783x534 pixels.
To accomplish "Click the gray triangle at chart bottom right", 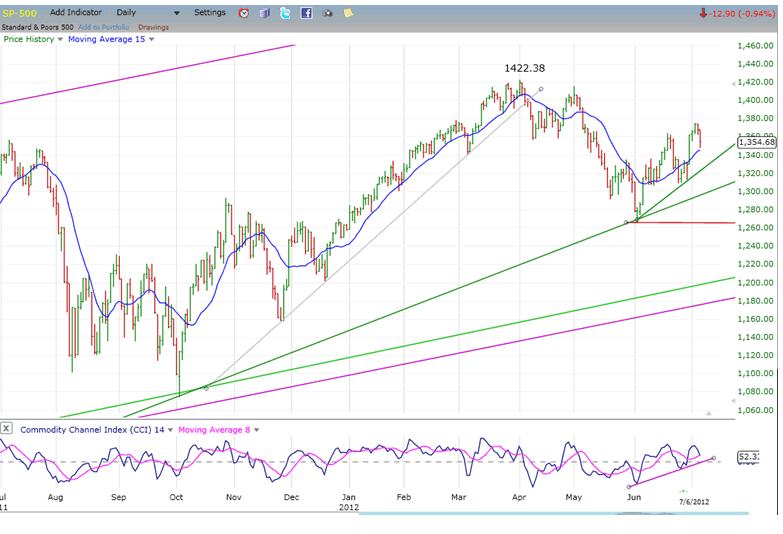I will click(708, 413).
